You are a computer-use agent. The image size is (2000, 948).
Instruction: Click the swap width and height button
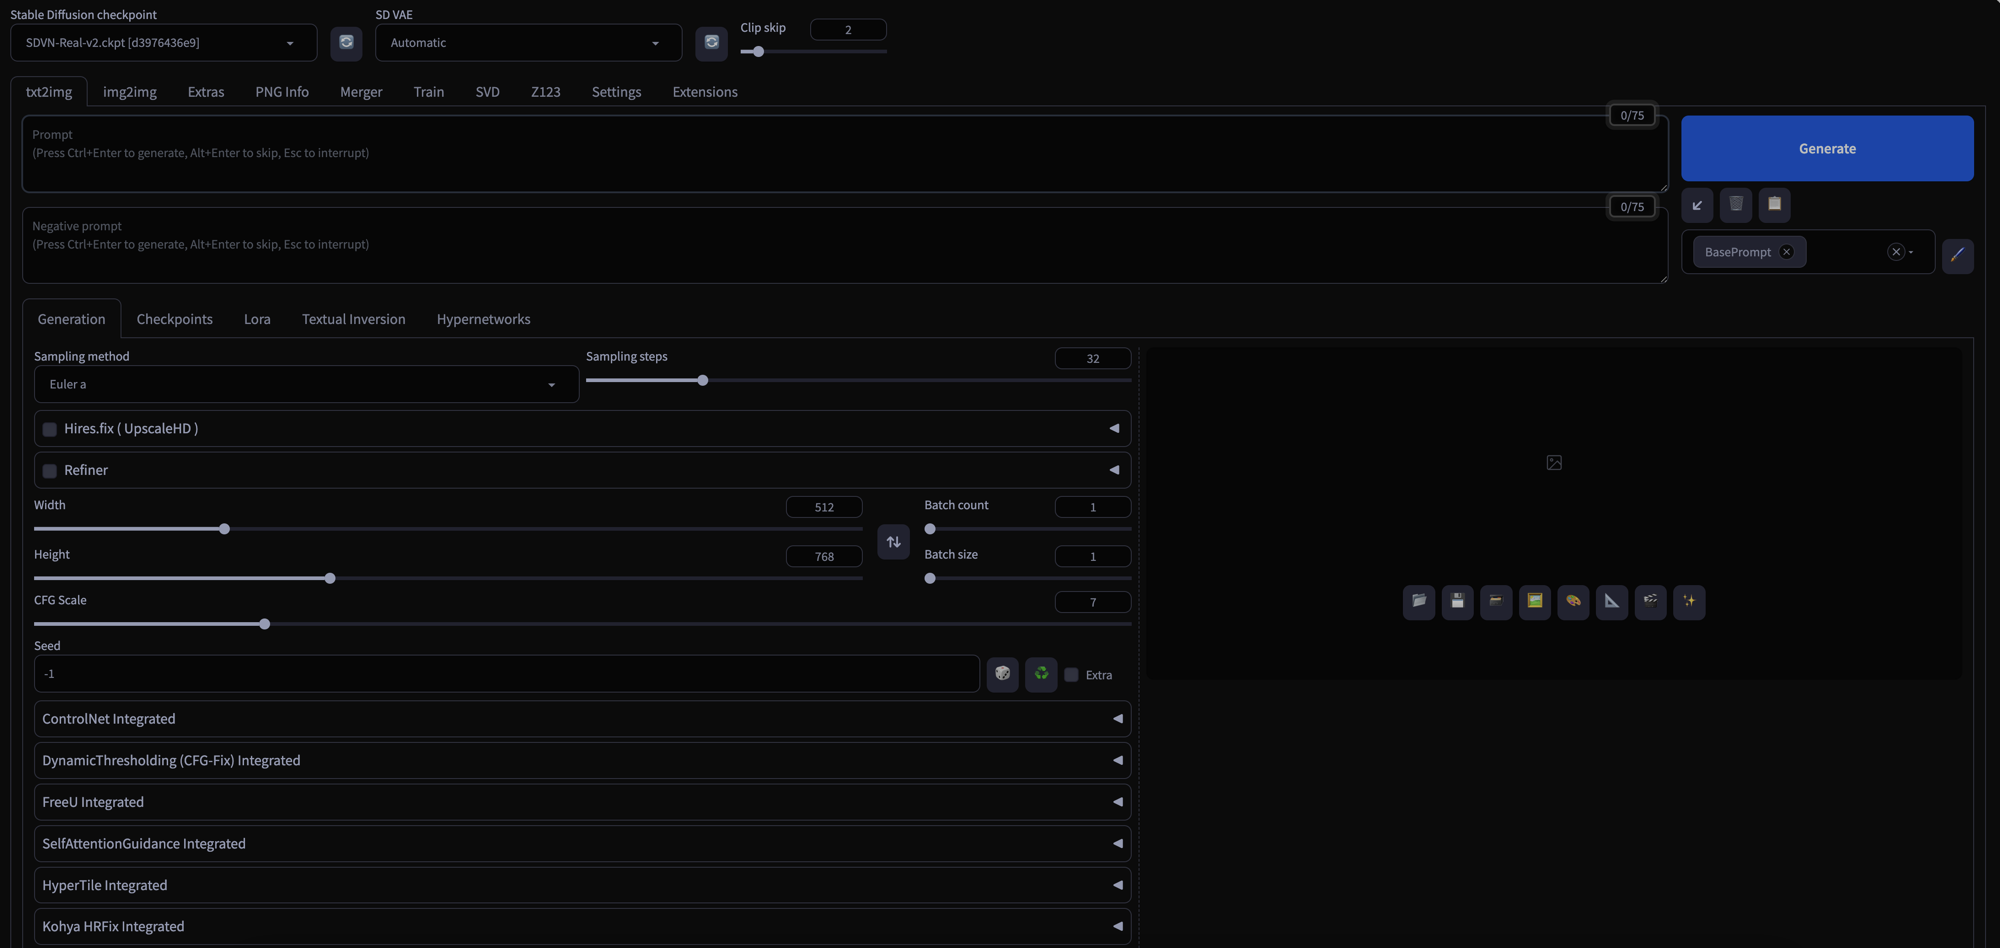coord(893,542)
